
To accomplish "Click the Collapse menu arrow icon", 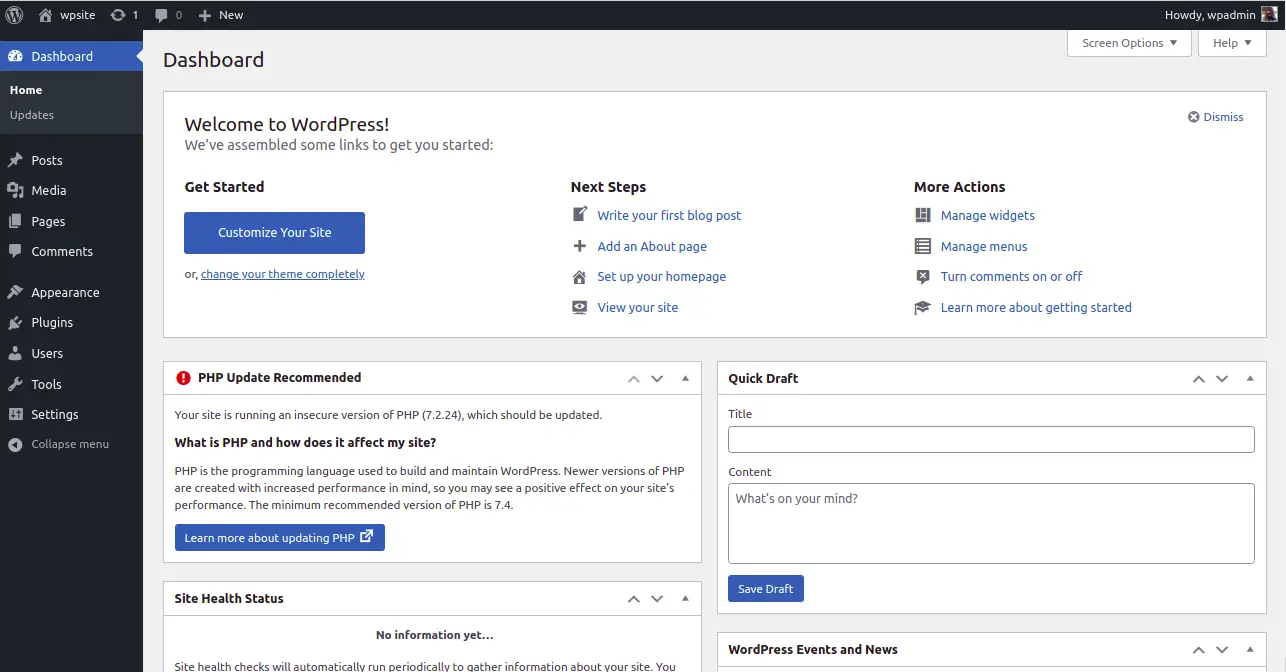I will point(15,444).
